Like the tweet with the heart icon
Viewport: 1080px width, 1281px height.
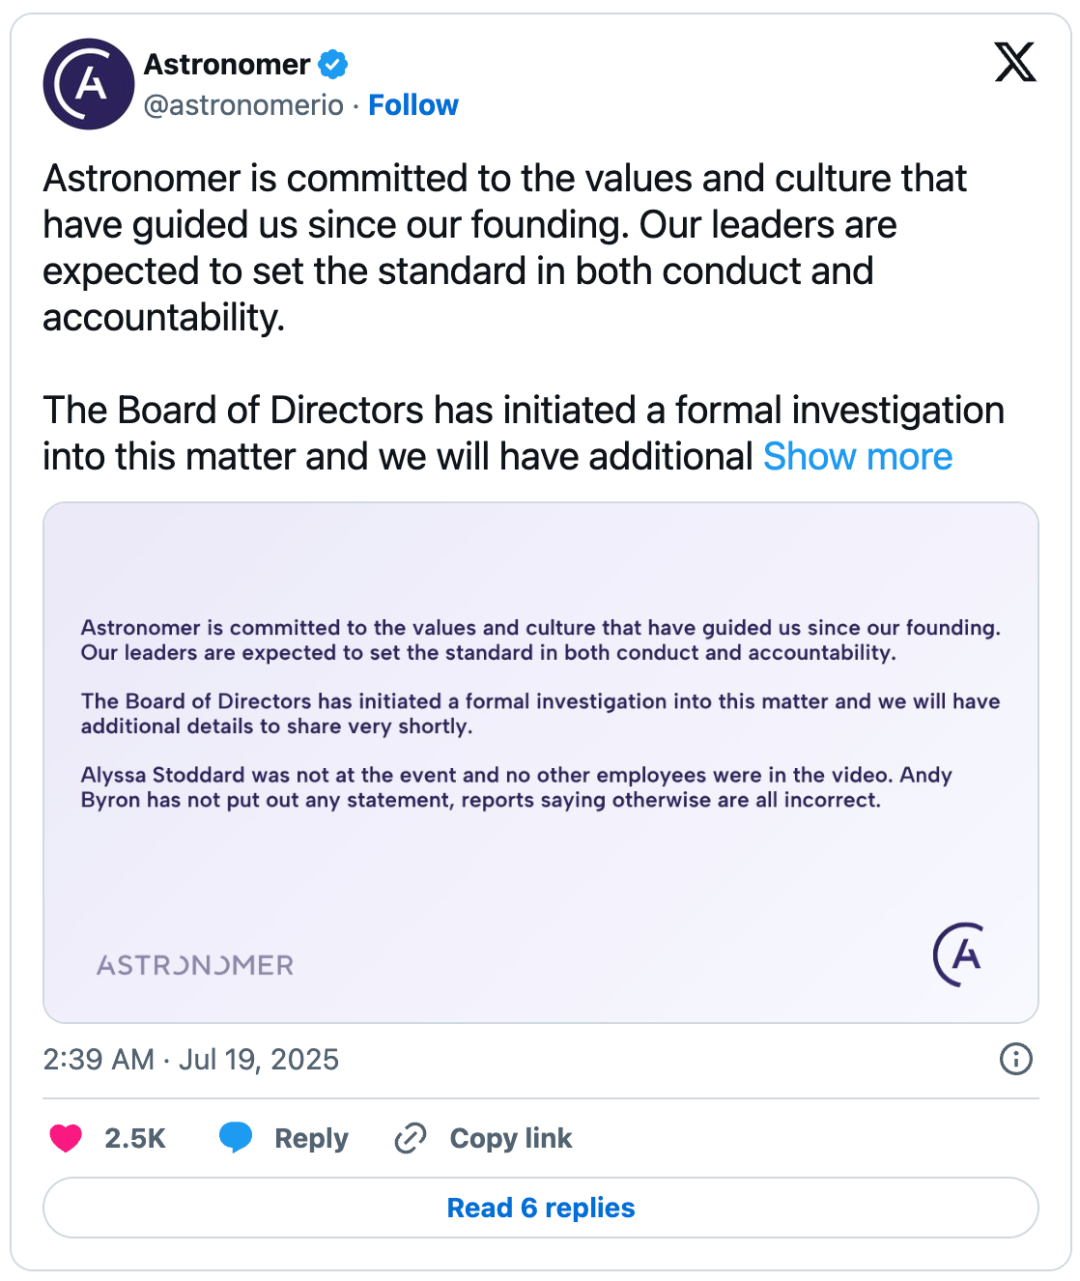(66, 1138)
